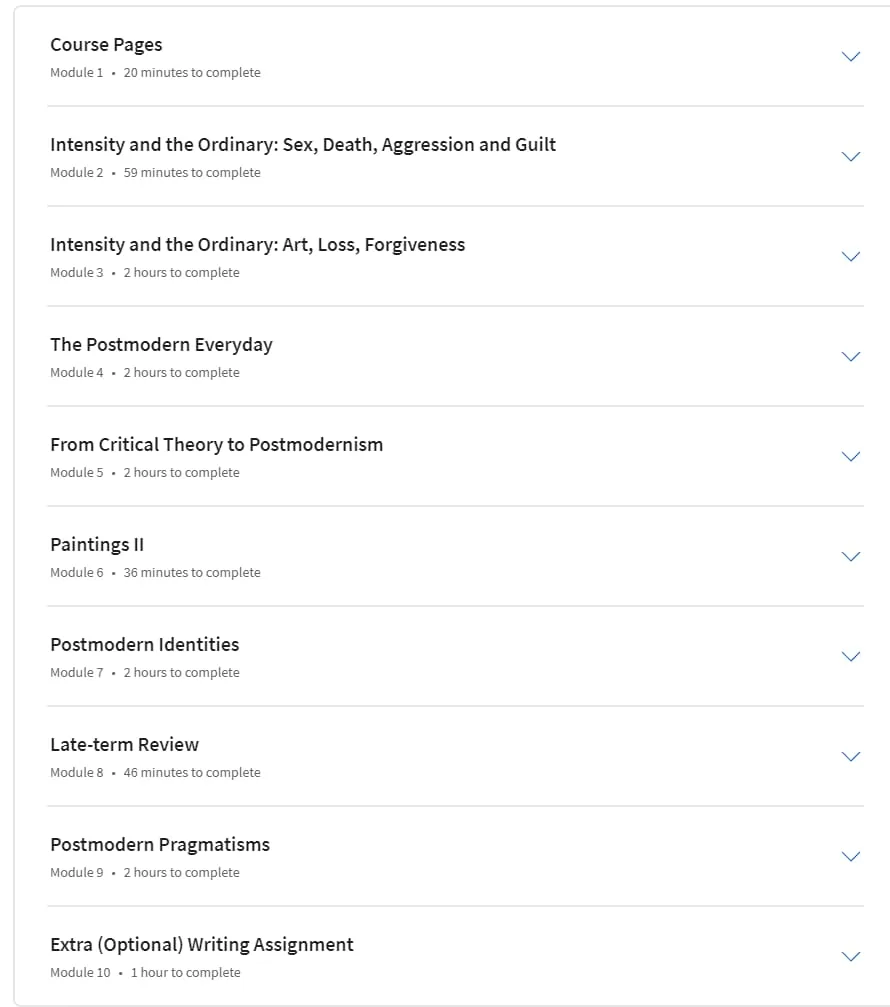The width and height of the screenshot is (890, 1007).
Task: Open the Course Pages title
Action: pos(106,45)
